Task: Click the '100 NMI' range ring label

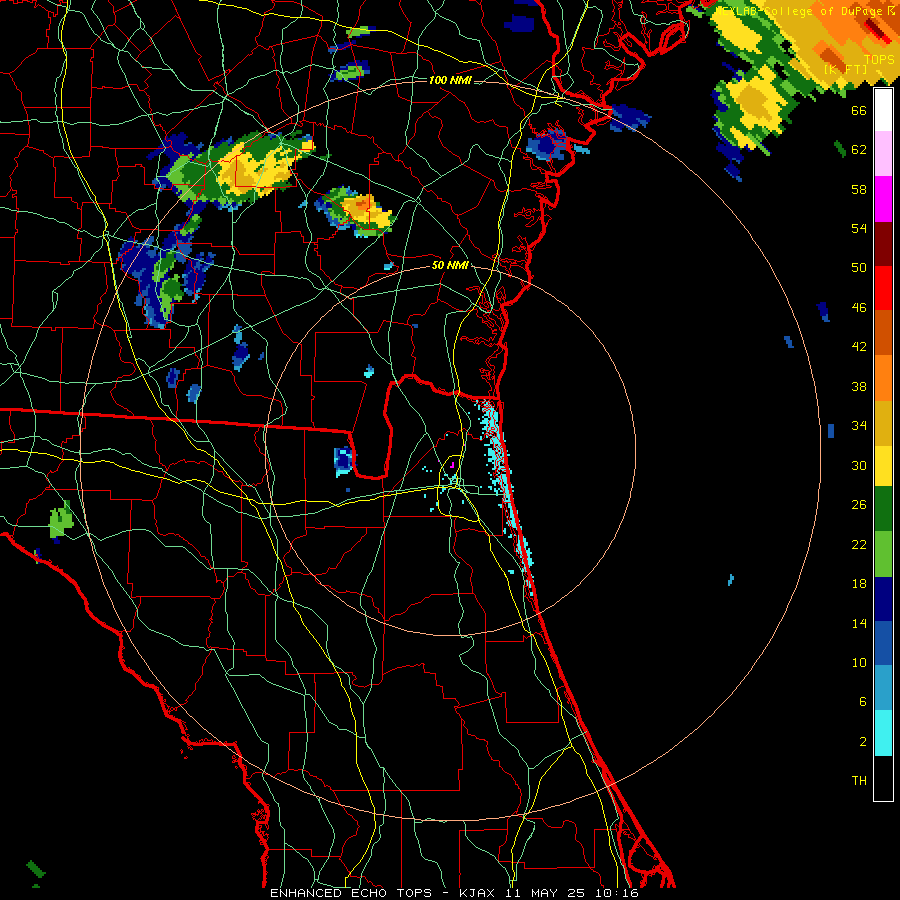Action: click(x=450, y=80)
